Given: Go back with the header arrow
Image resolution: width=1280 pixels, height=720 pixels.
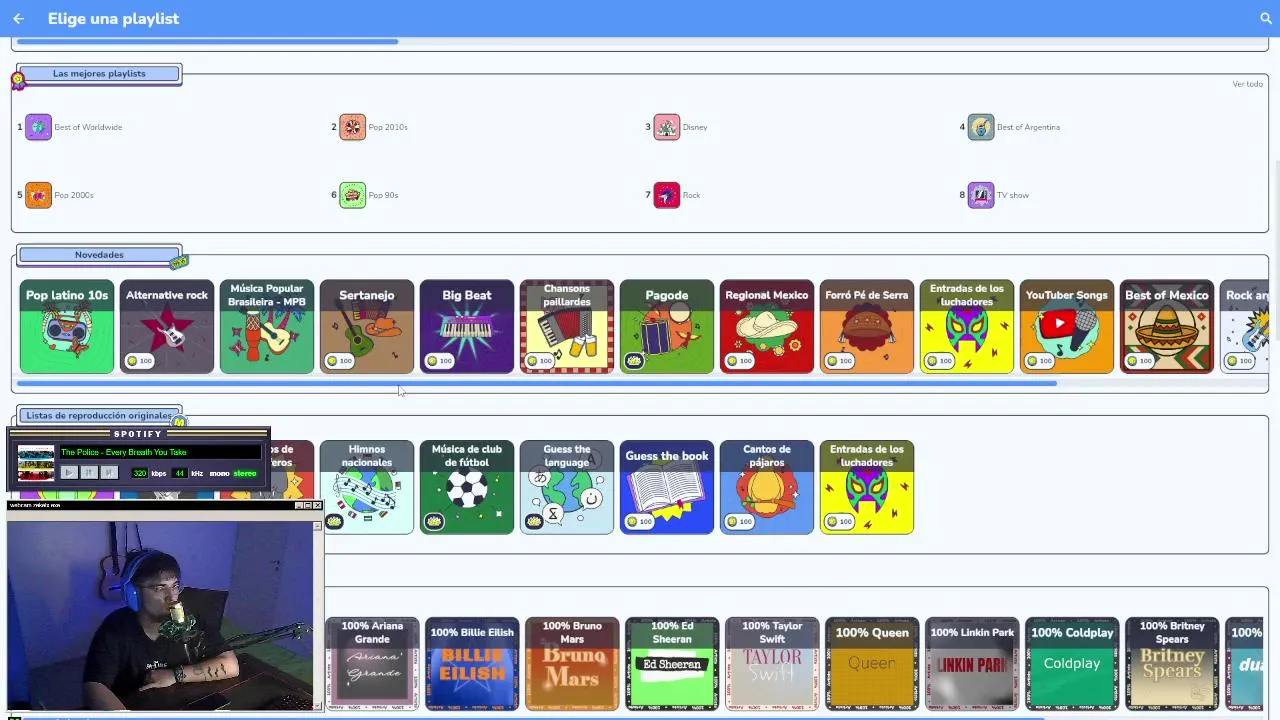Looking at the screenshot, I should point(18,18).
